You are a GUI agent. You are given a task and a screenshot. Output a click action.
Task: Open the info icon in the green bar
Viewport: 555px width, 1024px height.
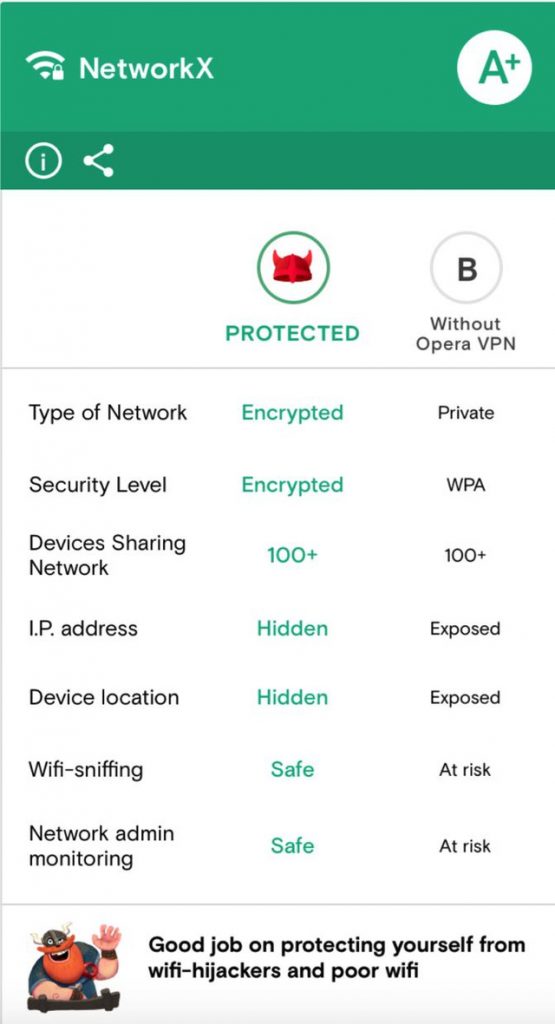point(43,161)
